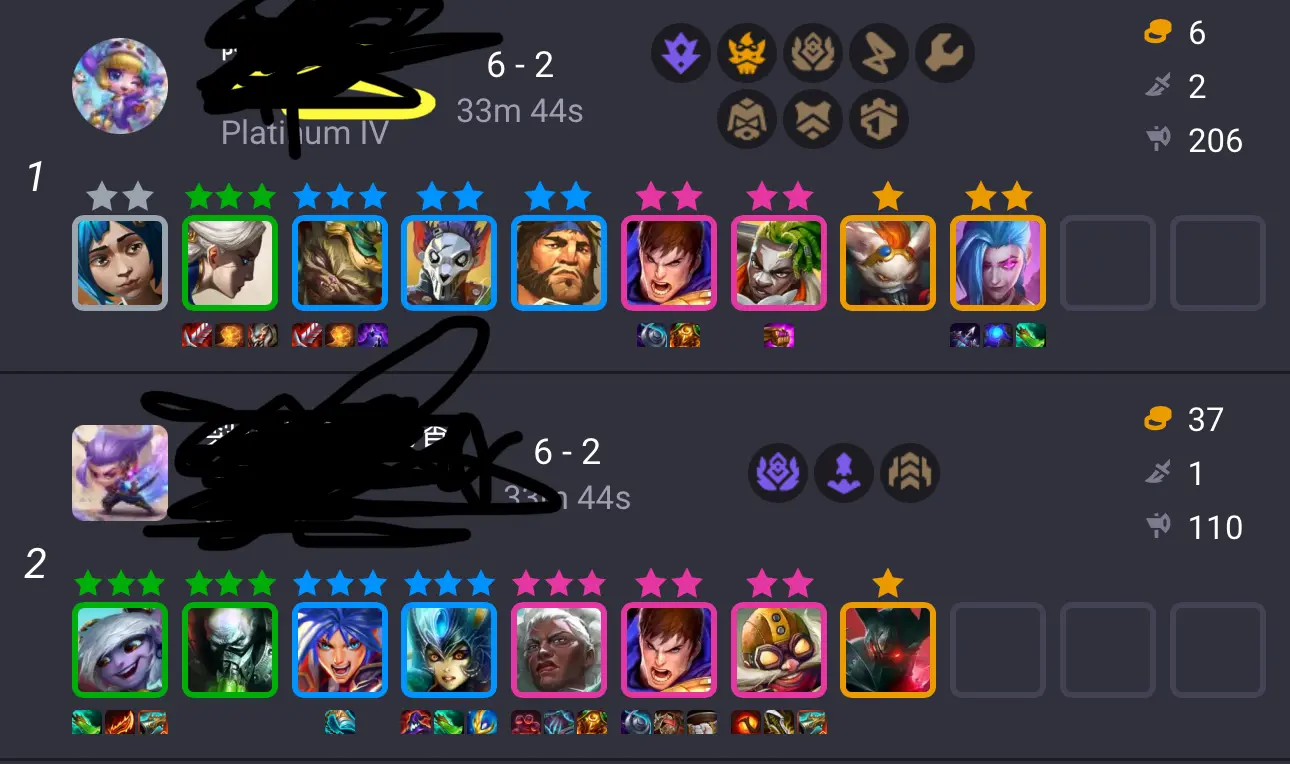Click the wrench trait icon for first-place player
The image size is (1290, 764).
[945, 52]
